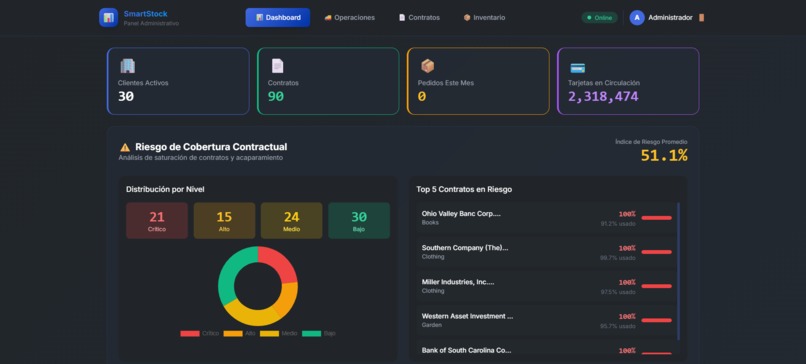This screenshot has height=364, width=806.
Task: Toggle the Crítico legend swatch
Action: coord(190,334)
